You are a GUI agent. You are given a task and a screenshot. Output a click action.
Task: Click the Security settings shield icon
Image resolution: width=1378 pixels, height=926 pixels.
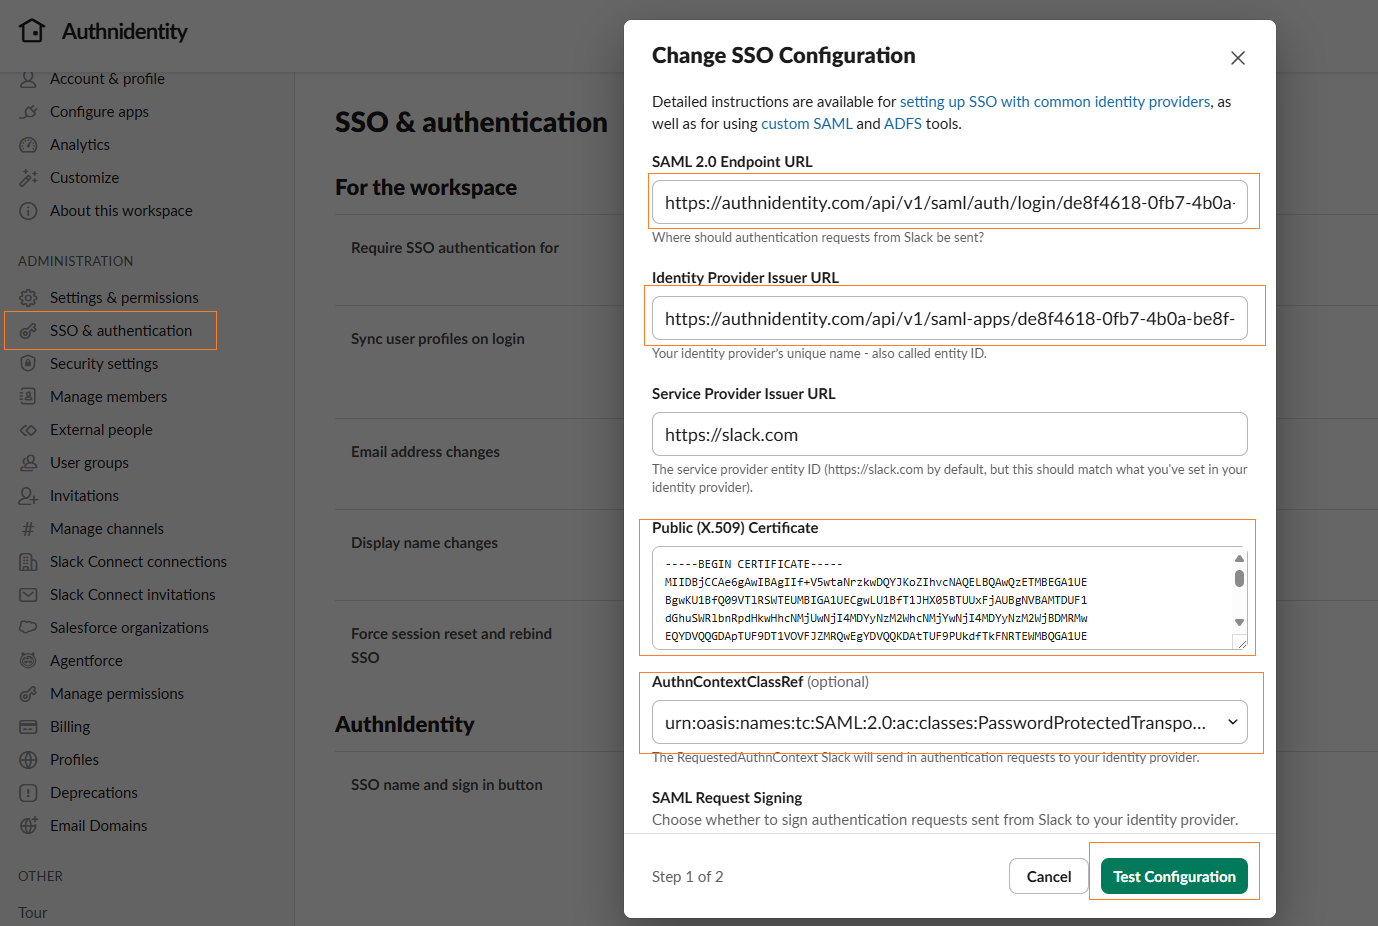click(28, 364)
